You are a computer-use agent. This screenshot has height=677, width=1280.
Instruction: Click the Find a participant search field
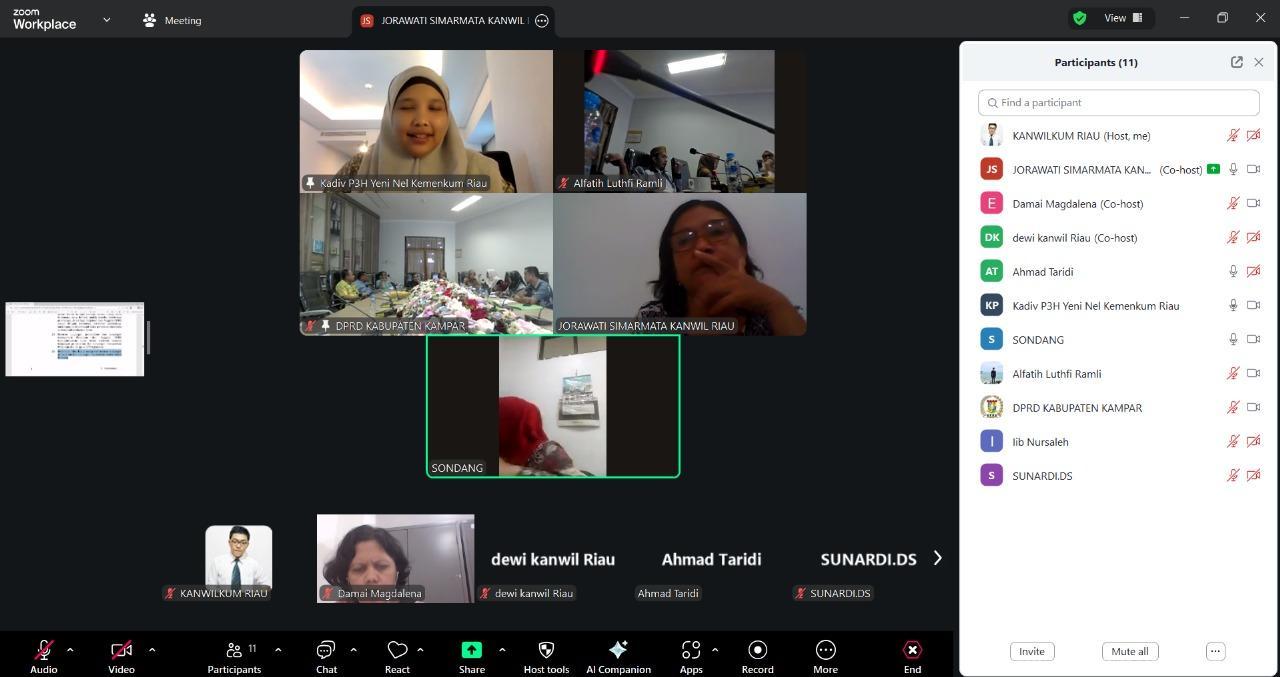pos(1118,103)
